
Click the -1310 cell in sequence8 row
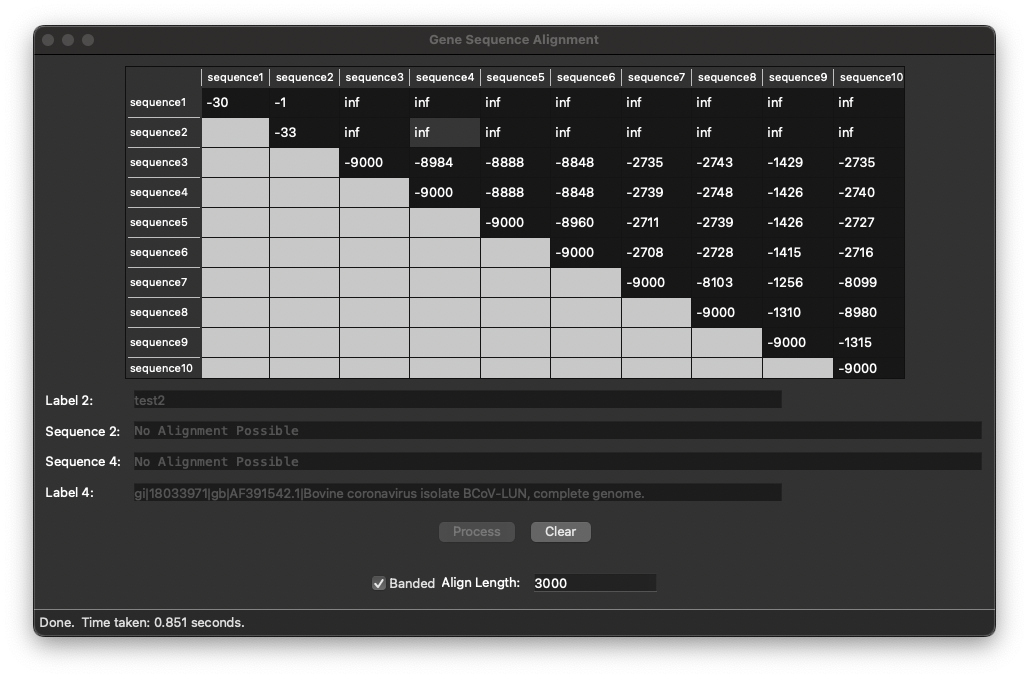[x=798, y=312]
